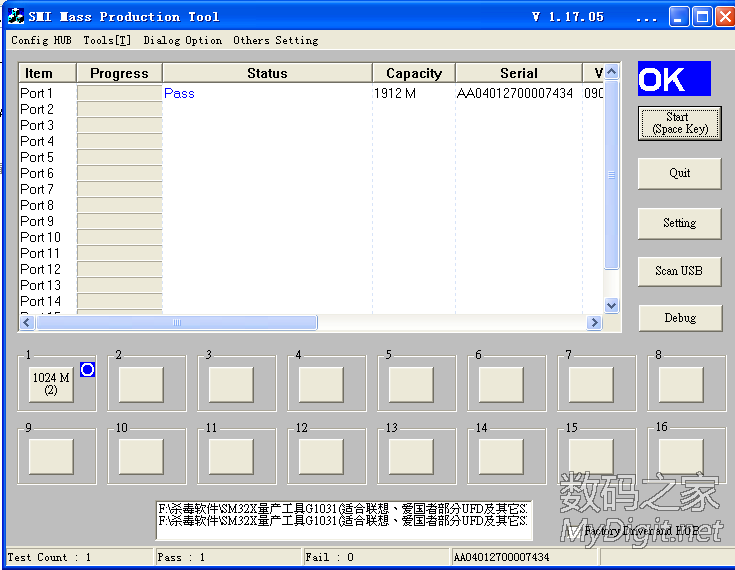This screenshot has width=735, height=570.
Task: Click the horizontal scrollbar left arrow
Action: tap(27, 322)
